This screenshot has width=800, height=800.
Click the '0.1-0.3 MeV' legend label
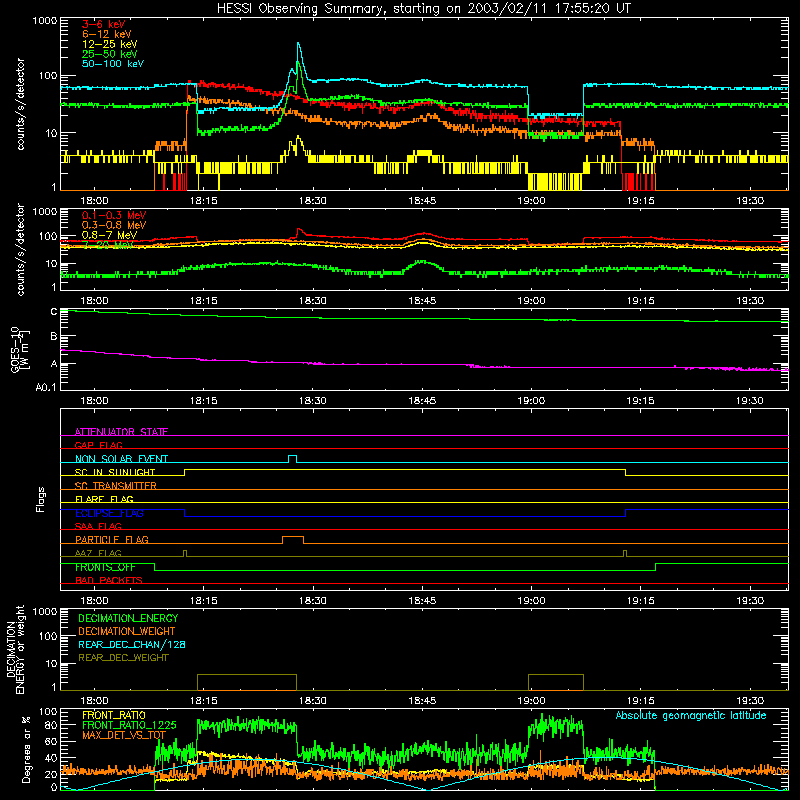point(114,215)
